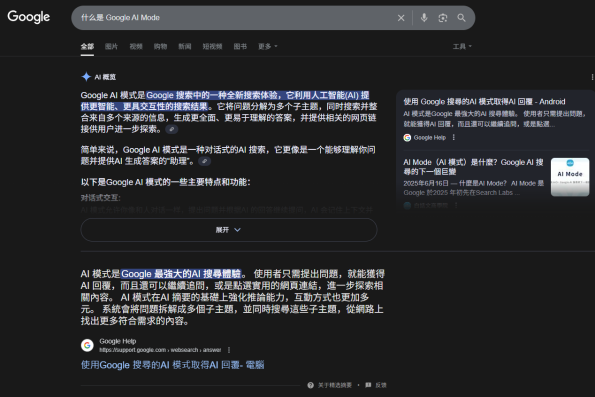Click the 对话式交互 subheading
The image size is (595, 397).
tap(101, 198)
